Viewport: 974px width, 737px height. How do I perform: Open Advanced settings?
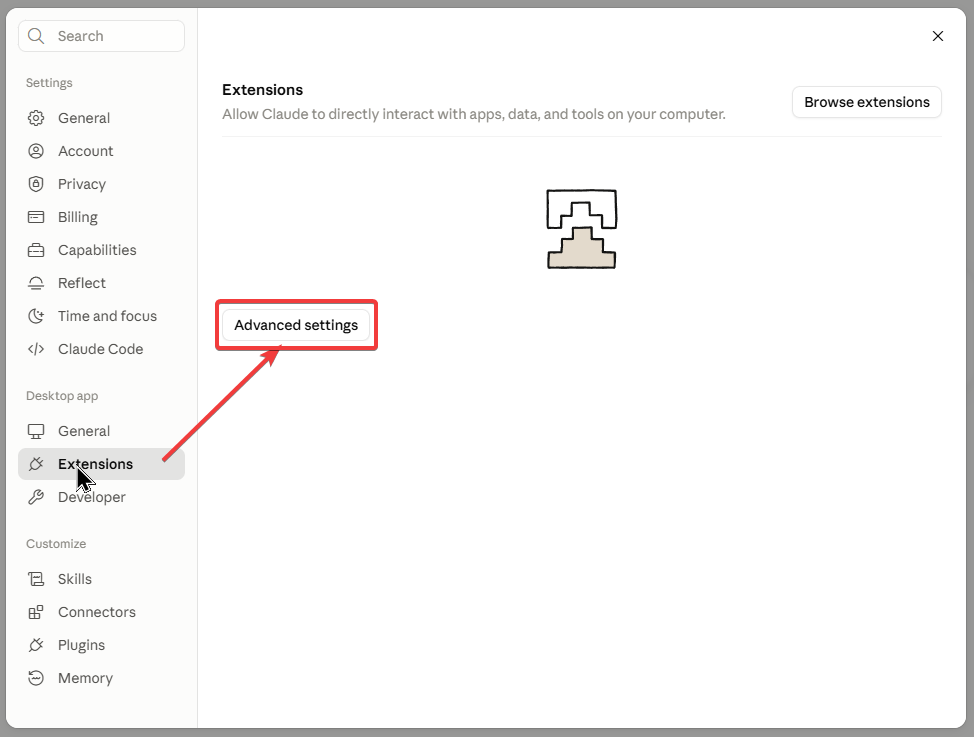coord(296,325)
